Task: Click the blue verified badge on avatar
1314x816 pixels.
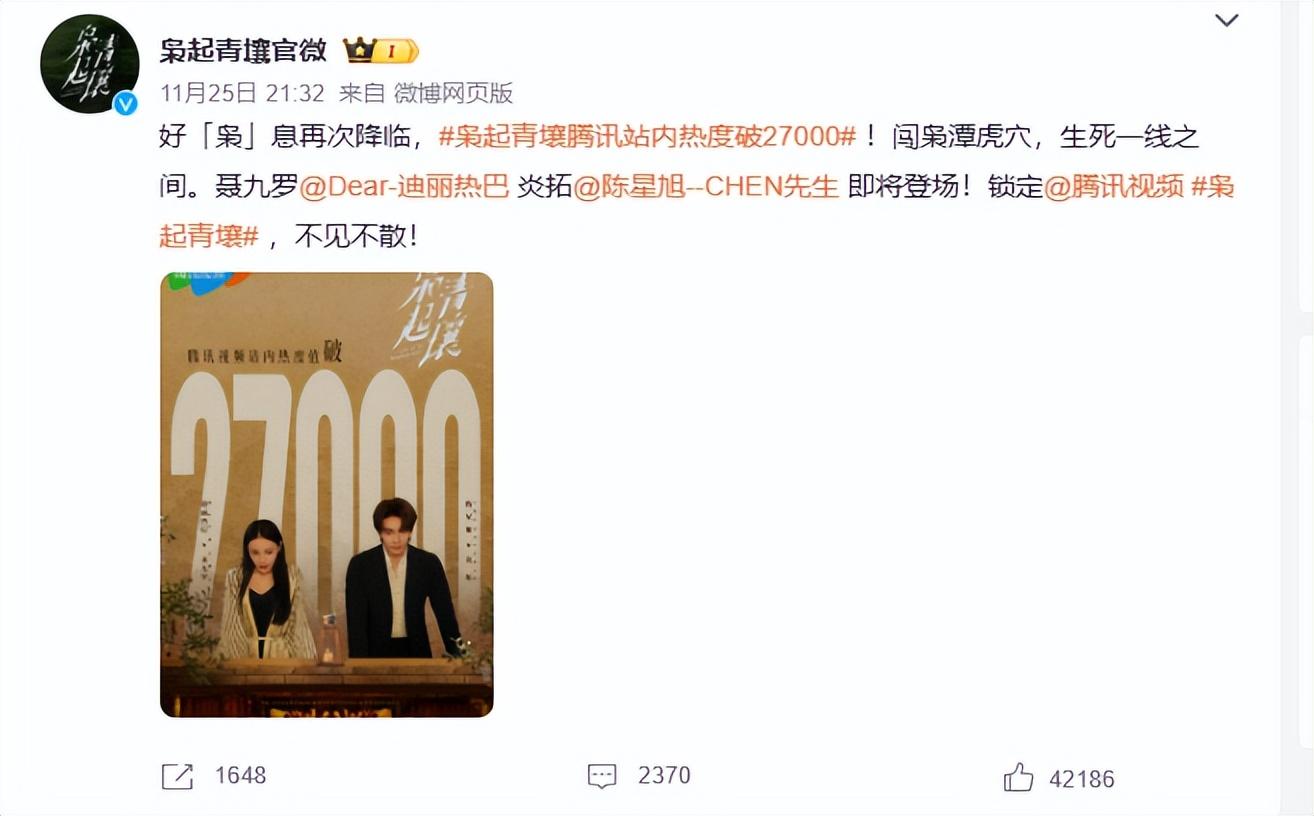Action: [125, 103]
